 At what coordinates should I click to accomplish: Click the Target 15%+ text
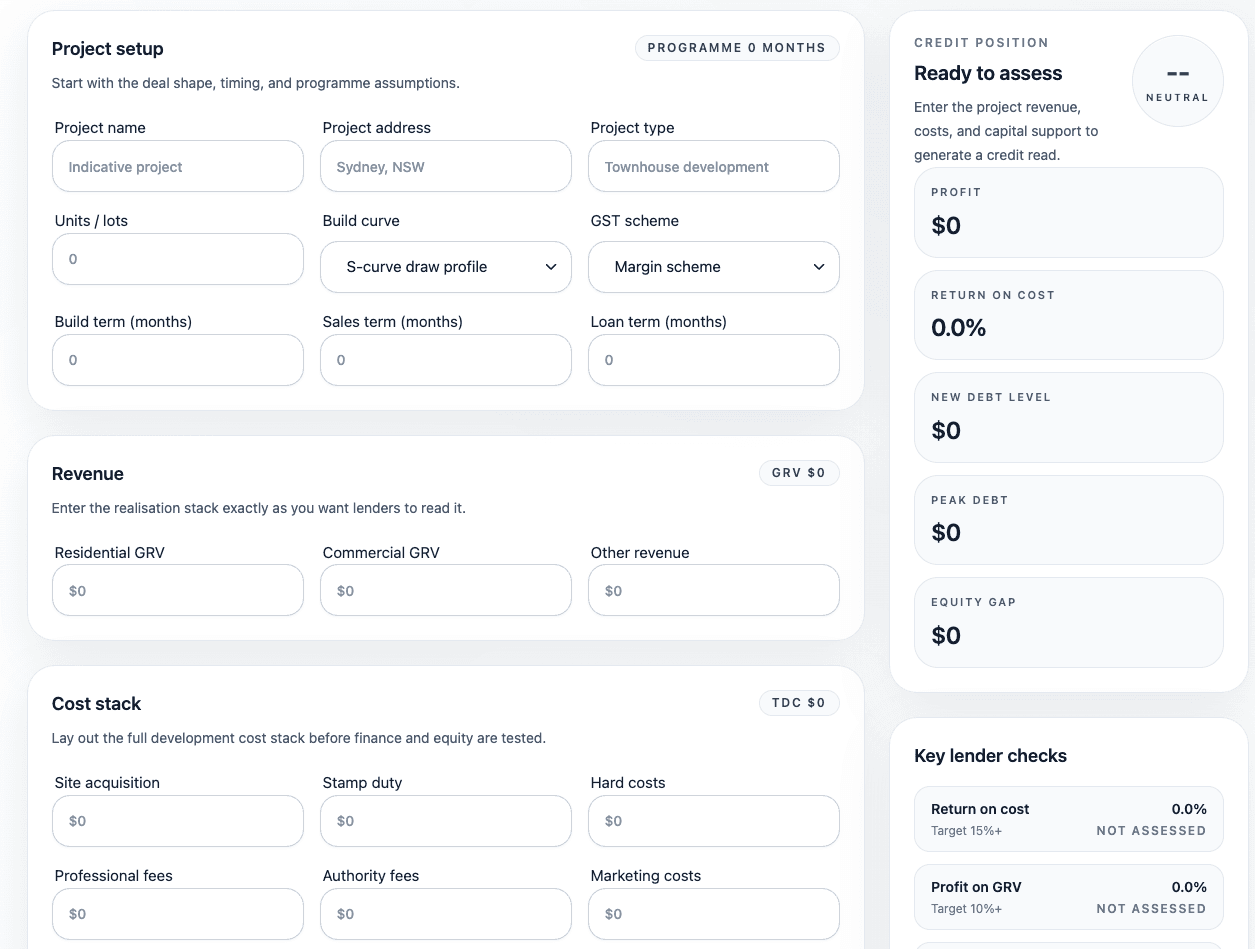966,831
